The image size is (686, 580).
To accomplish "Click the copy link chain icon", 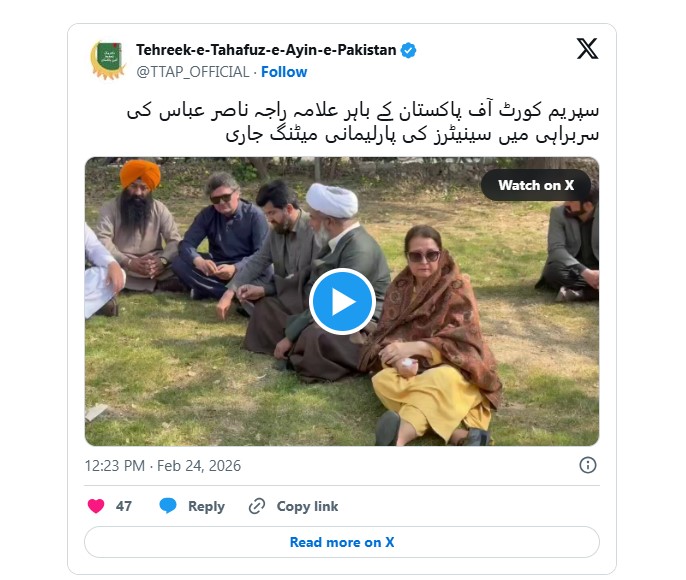I will tap(257, 506).
